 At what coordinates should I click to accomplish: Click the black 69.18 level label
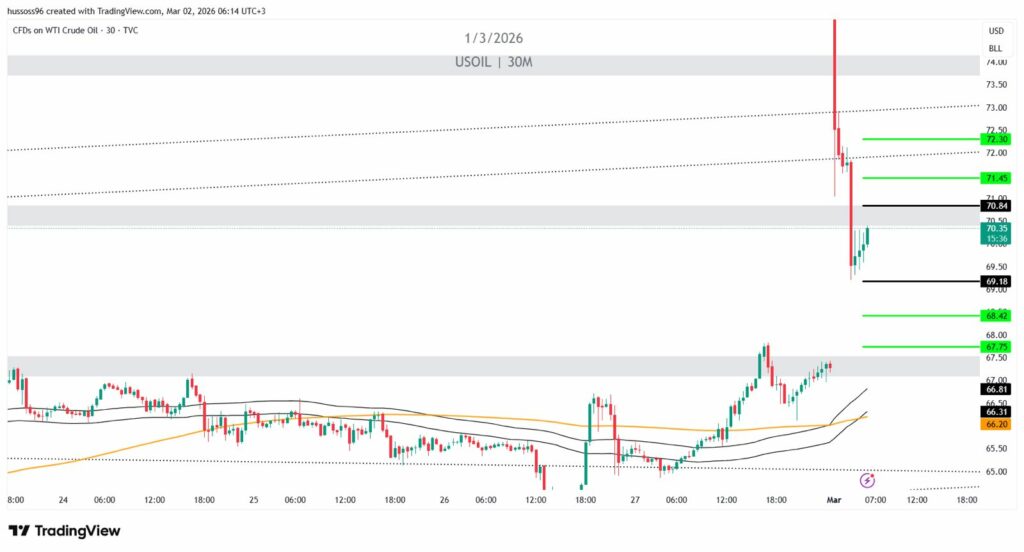996,282
